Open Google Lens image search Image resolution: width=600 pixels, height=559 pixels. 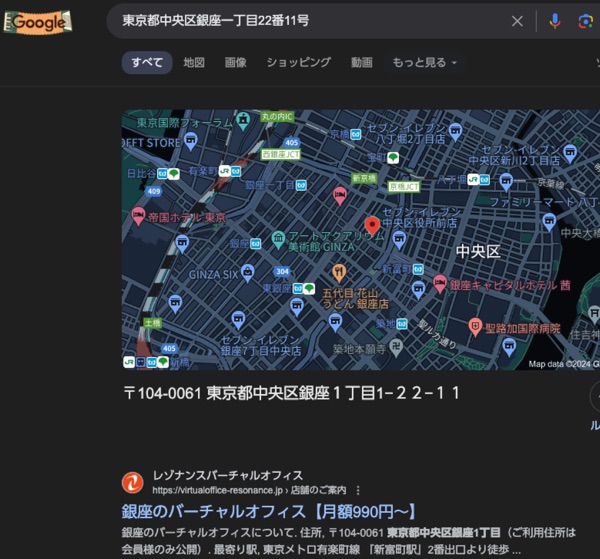click(585, 21)
